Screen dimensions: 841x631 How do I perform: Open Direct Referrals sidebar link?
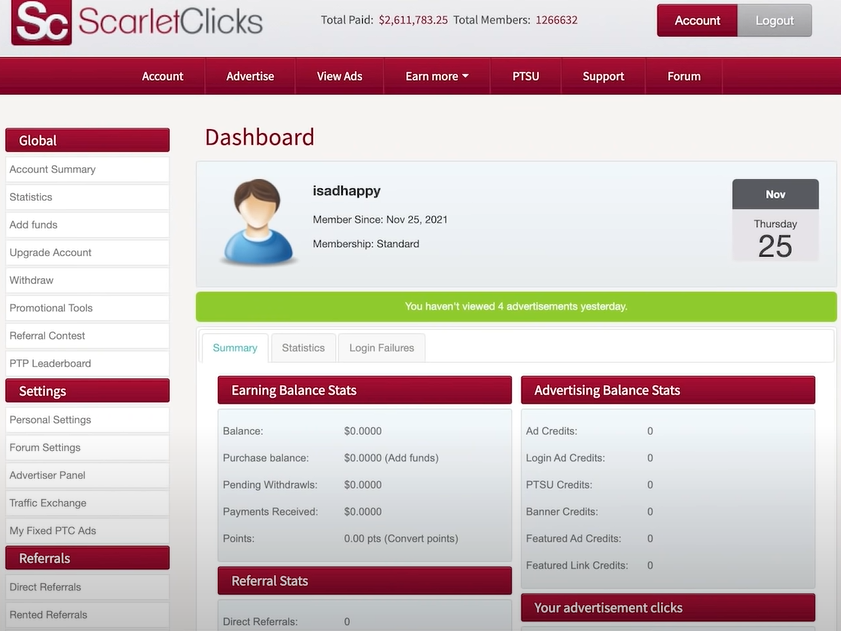pyautogui.click(x=87, y=587)
